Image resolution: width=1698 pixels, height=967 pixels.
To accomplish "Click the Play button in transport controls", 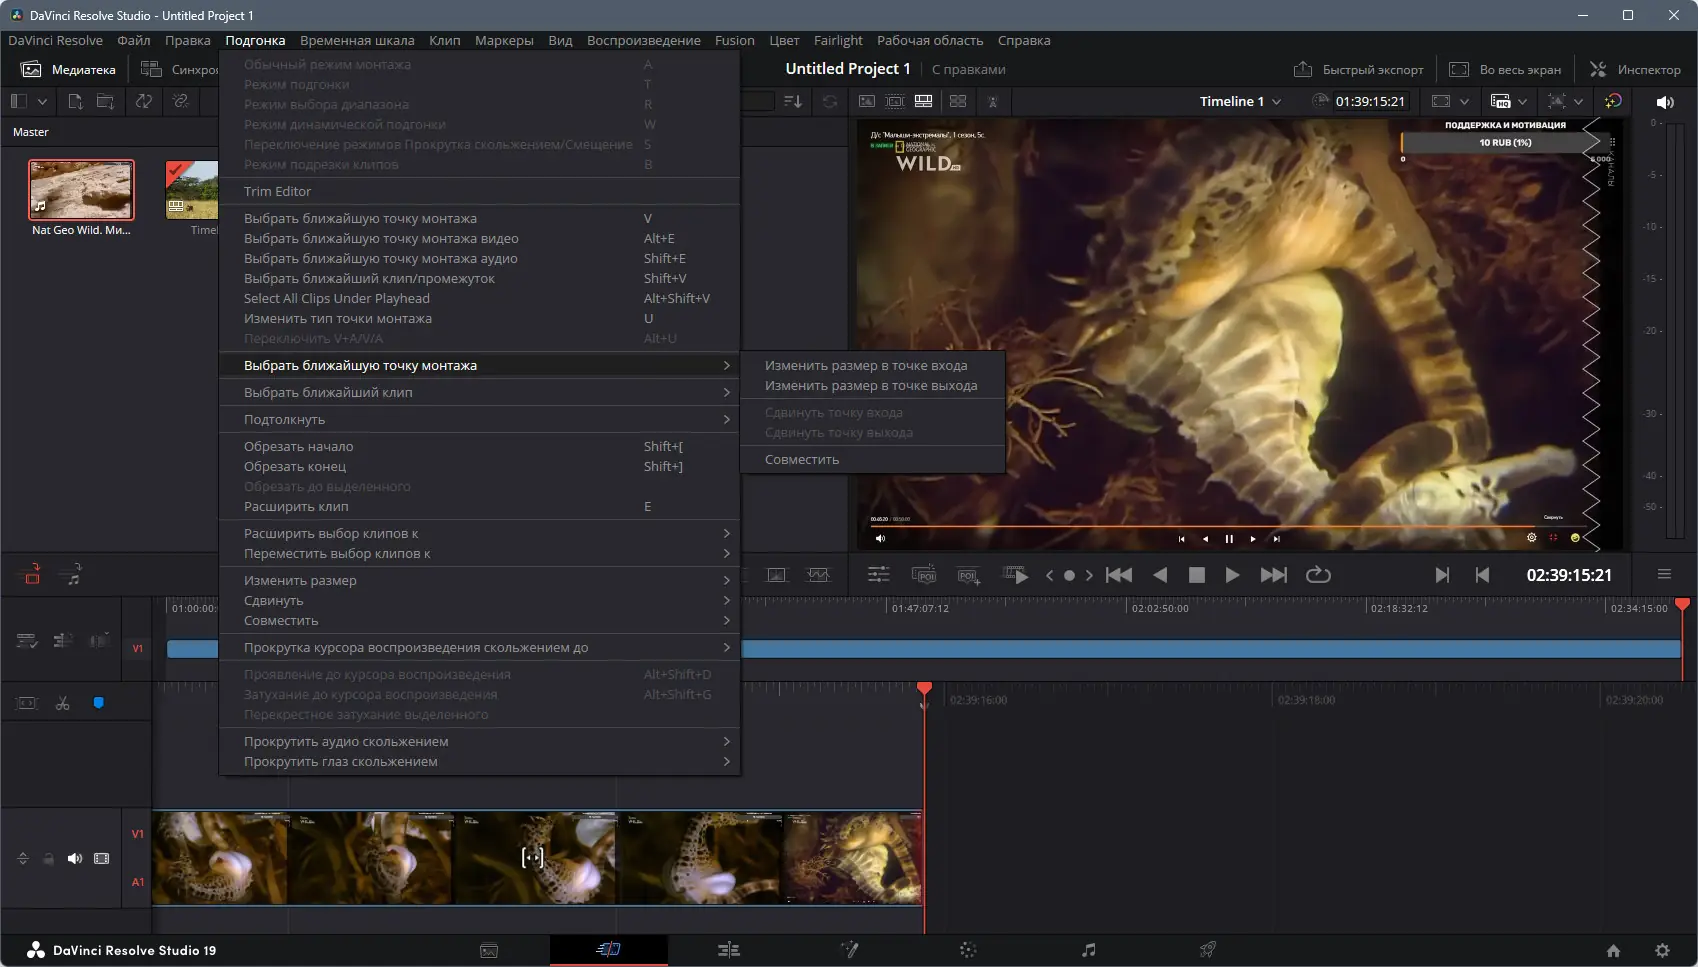I will pyautogui.click(x=1232, y=575).
